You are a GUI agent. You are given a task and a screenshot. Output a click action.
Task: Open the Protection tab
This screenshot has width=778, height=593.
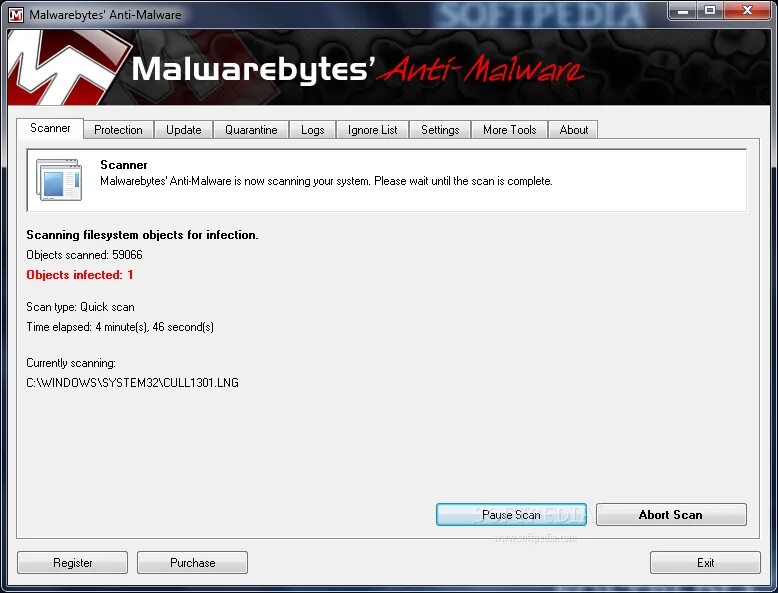[x=118, y=130]
